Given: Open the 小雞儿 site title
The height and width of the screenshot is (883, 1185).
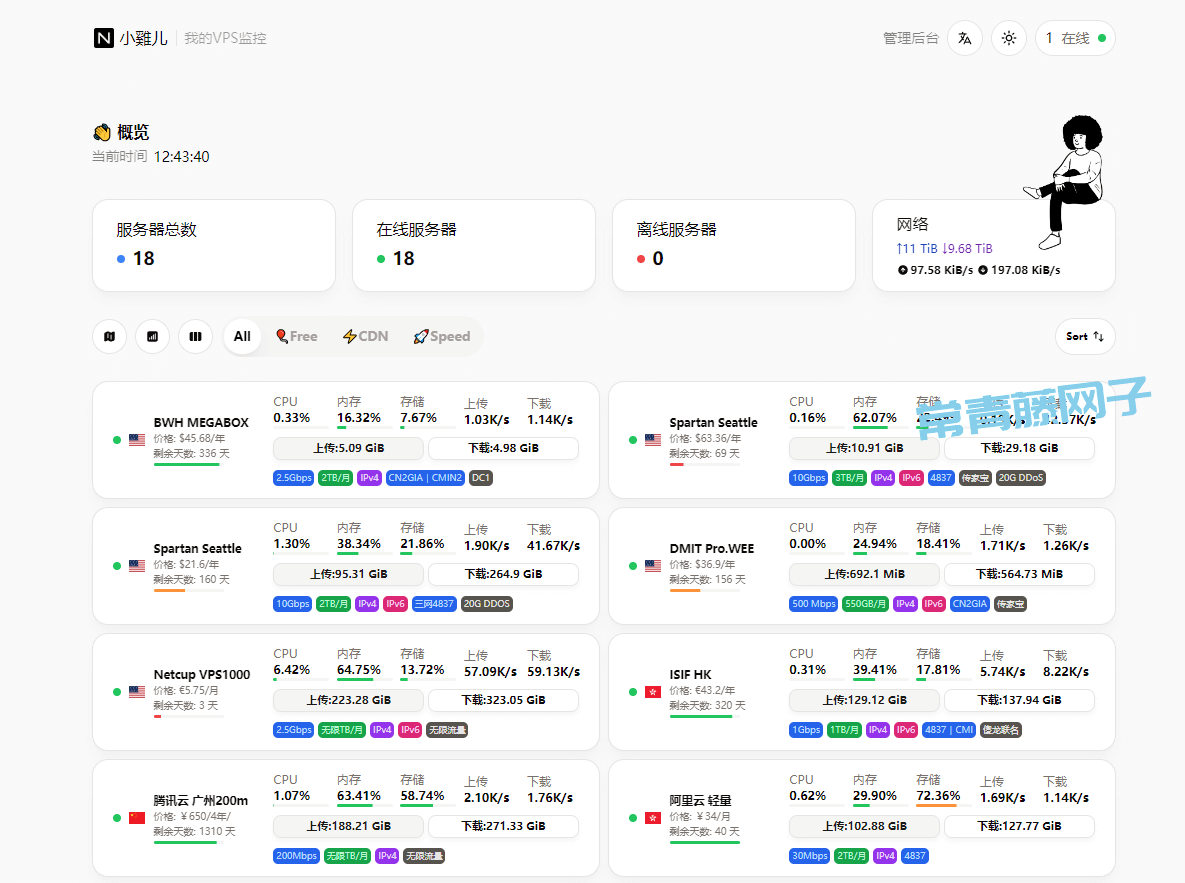Looking at the screenshot, I should click(144, 38).
